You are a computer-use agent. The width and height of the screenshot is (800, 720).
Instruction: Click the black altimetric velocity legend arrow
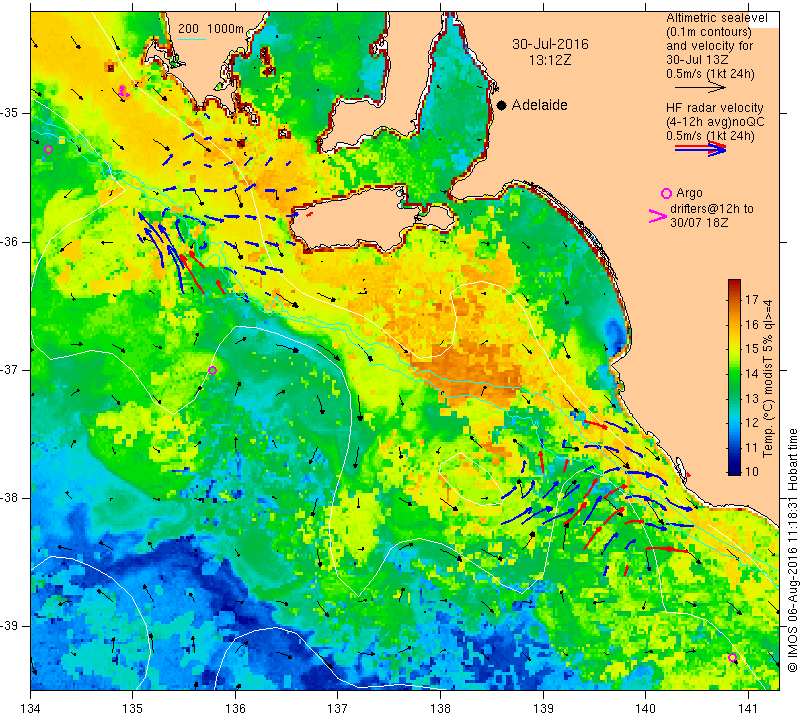coord(700,88)
